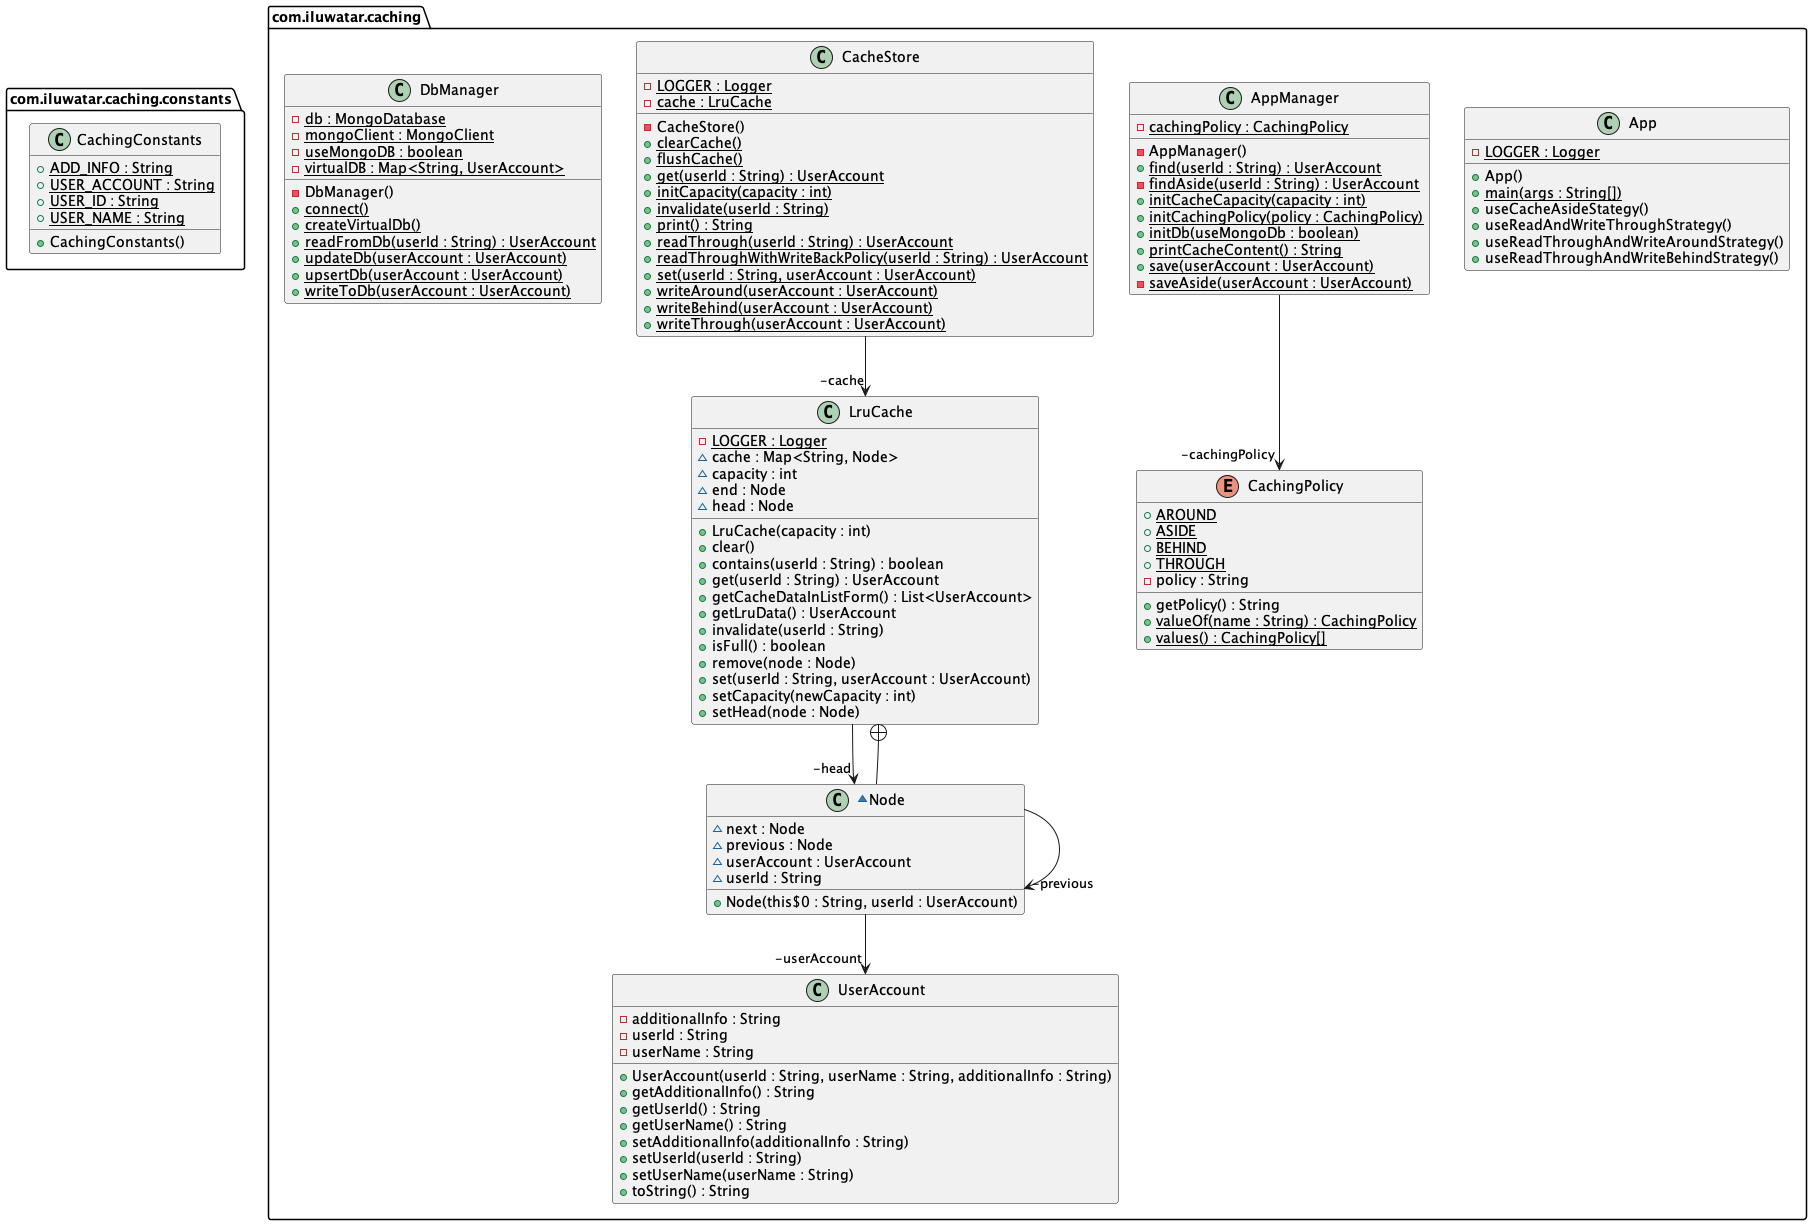Image resolution: width=1812 pixels, height=1225 pixels.
Task: Click the THROUGH enum constant in CachingPolicy
Action: (1190, 564)
